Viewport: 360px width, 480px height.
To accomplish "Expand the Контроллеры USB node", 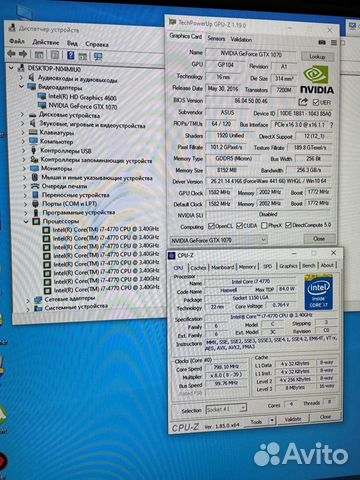I will (24, 150).
